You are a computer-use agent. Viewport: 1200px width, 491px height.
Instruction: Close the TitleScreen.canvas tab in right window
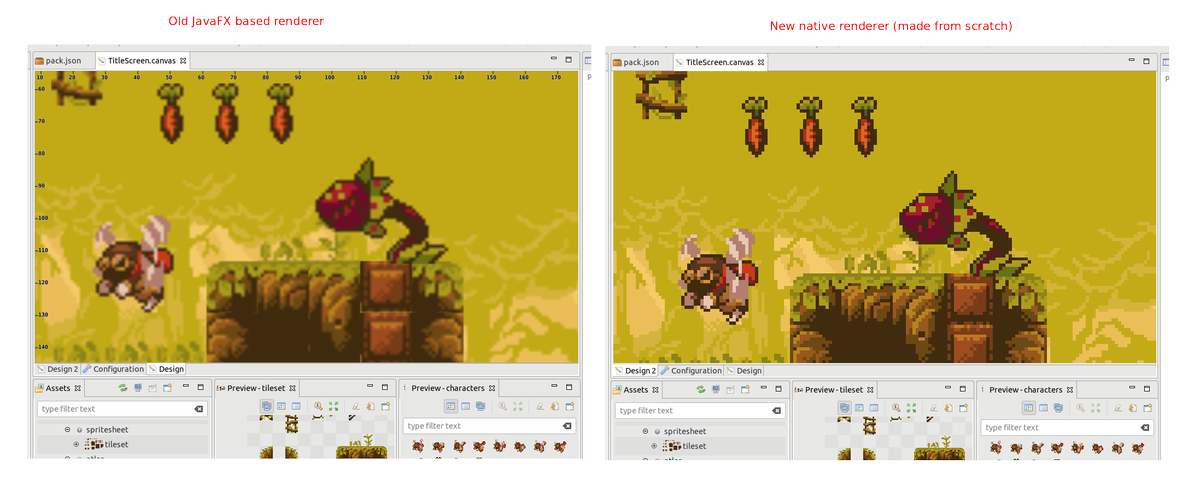tap(761, 62)
